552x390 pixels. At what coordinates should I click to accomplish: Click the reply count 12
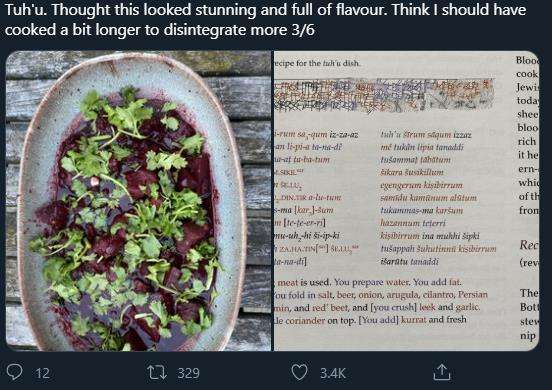tap(42, 373)
